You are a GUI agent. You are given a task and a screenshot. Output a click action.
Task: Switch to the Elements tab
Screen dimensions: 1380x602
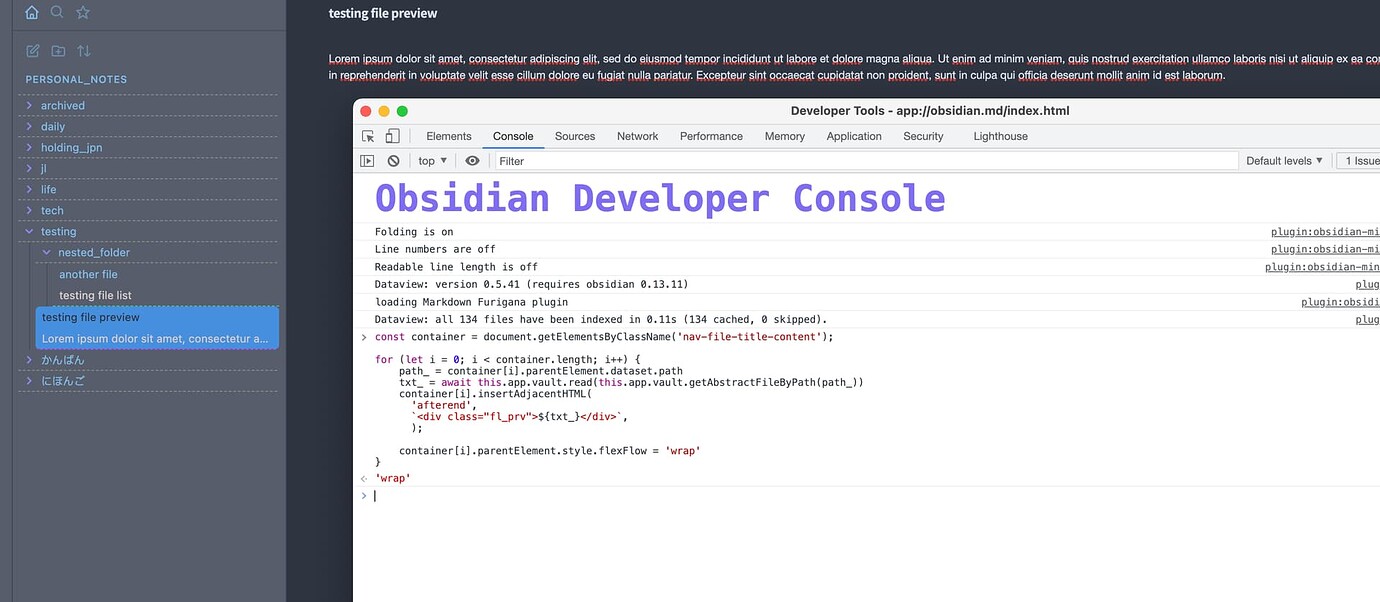(448, 136)
